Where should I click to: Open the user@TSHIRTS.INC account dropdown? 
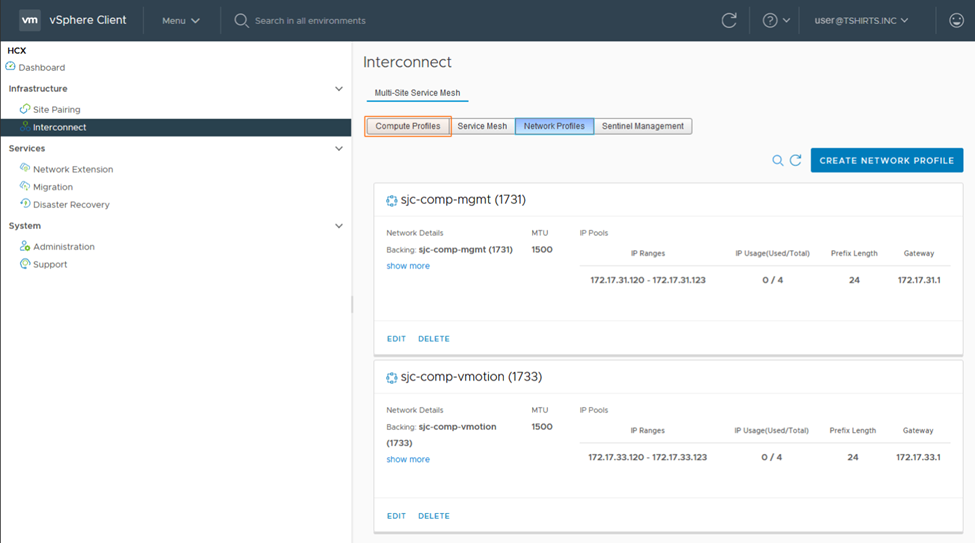tap(861, 20)
